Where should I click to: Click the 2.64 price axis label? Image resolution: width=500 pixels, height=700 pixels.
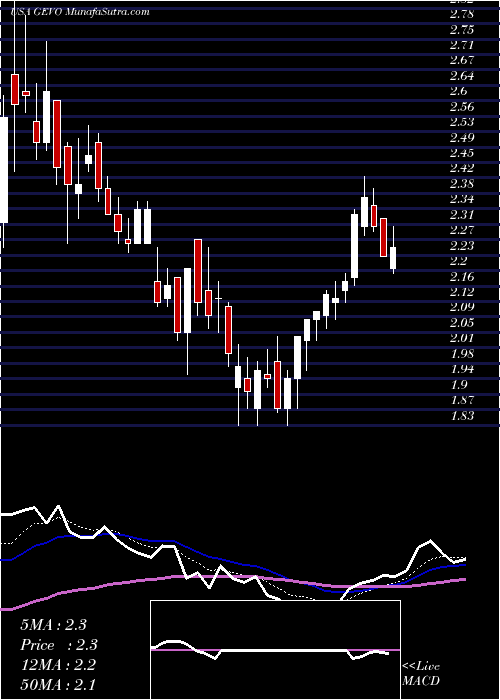point(462,76)
